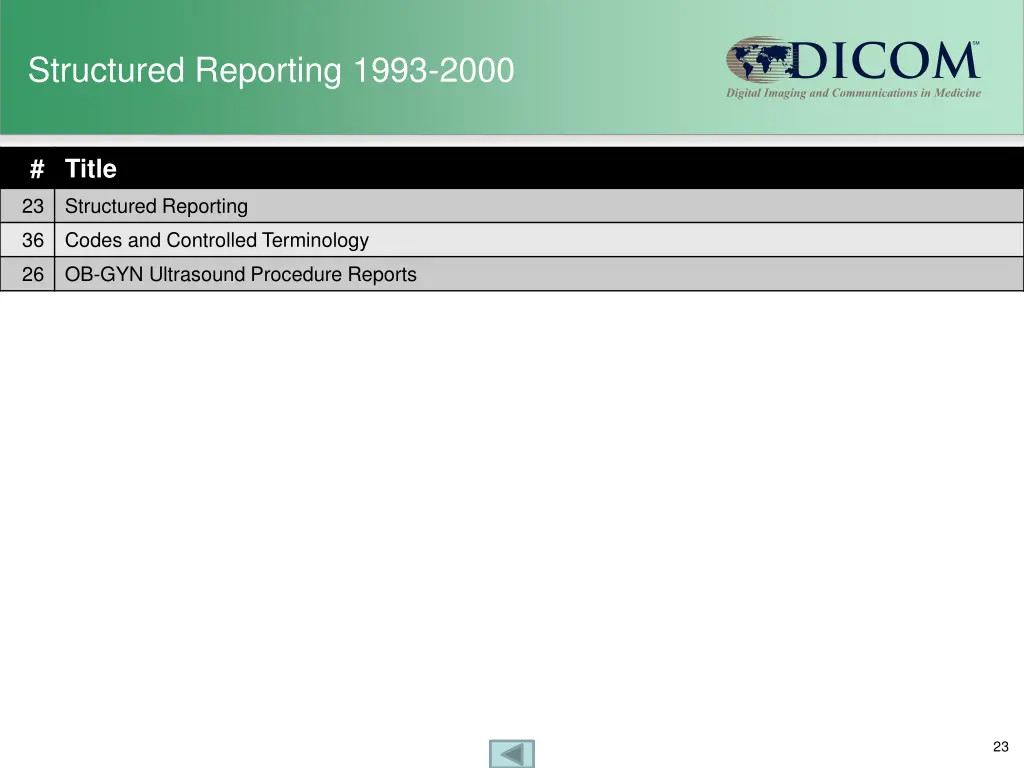
Task: Click the DICOM wordmark text
Action: tap(882, 61)
